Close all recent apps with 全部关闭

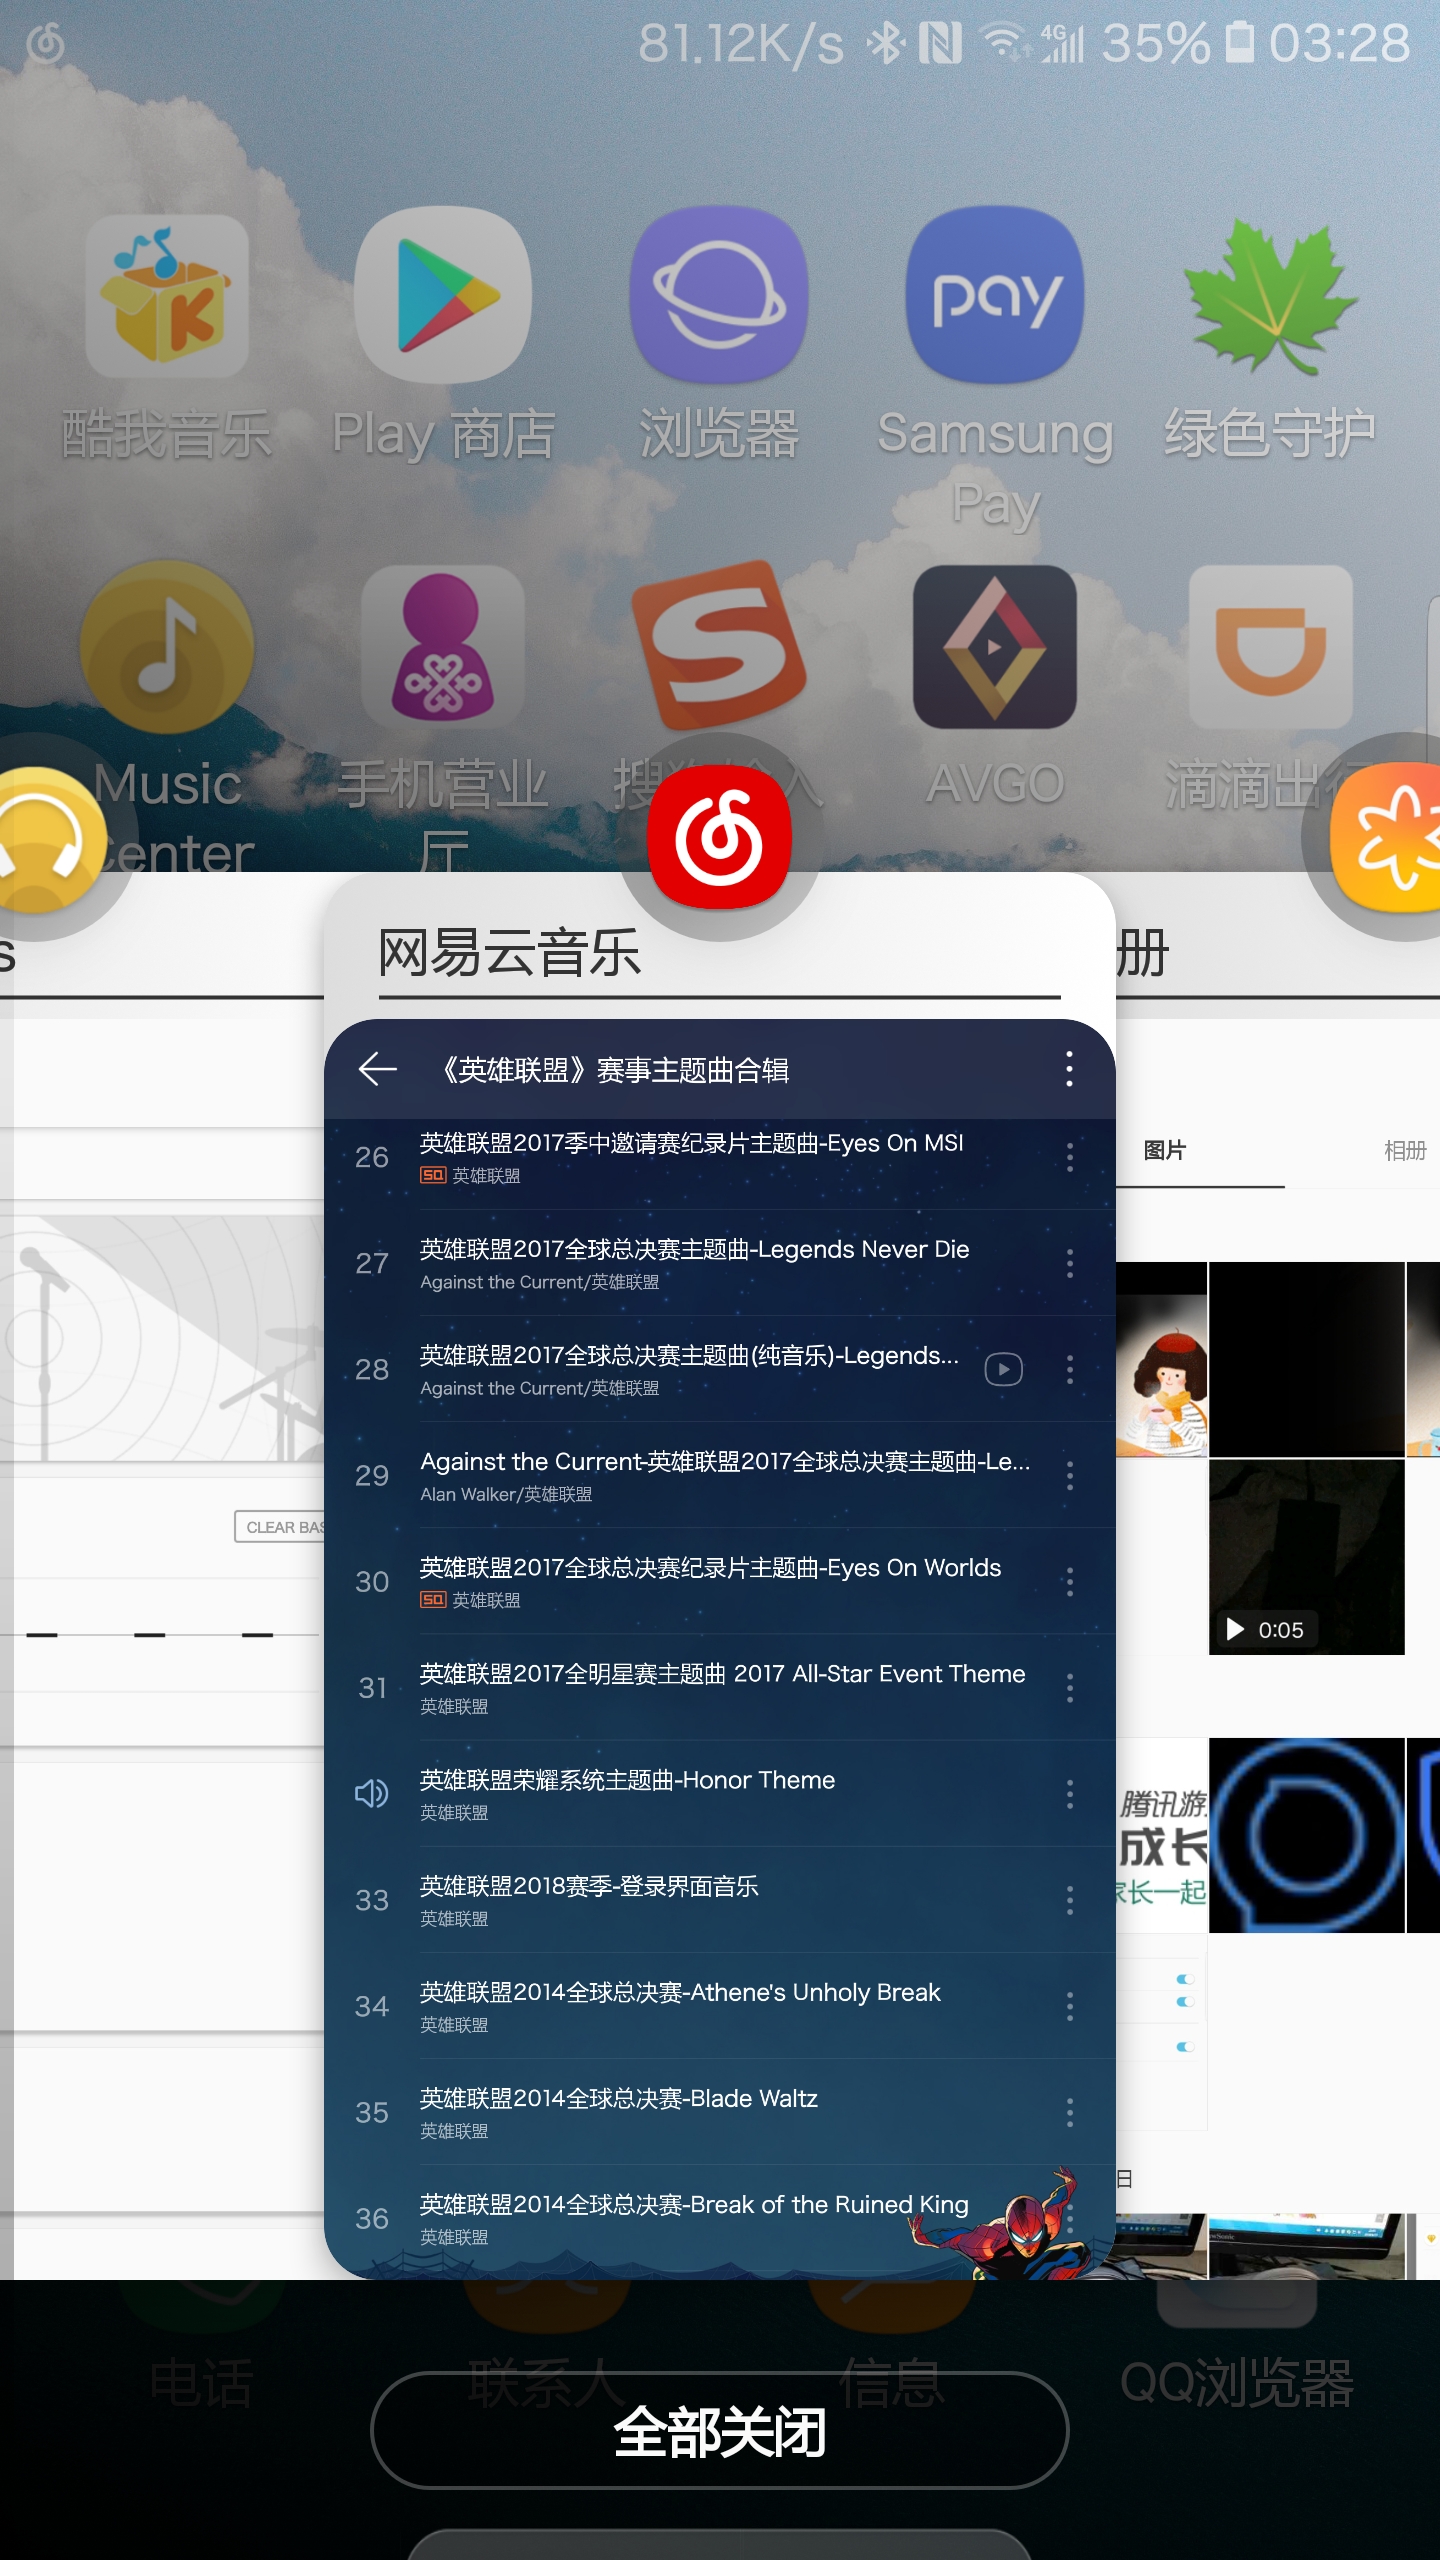pos(719,2430)
